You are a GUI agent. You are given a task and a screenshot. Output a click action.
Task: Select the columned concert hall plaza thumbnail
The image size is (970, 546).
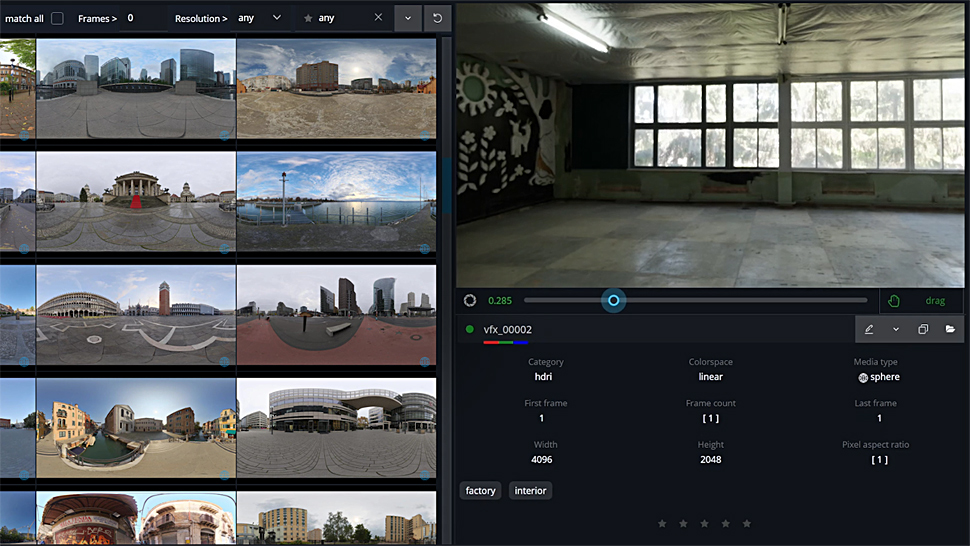136,202
